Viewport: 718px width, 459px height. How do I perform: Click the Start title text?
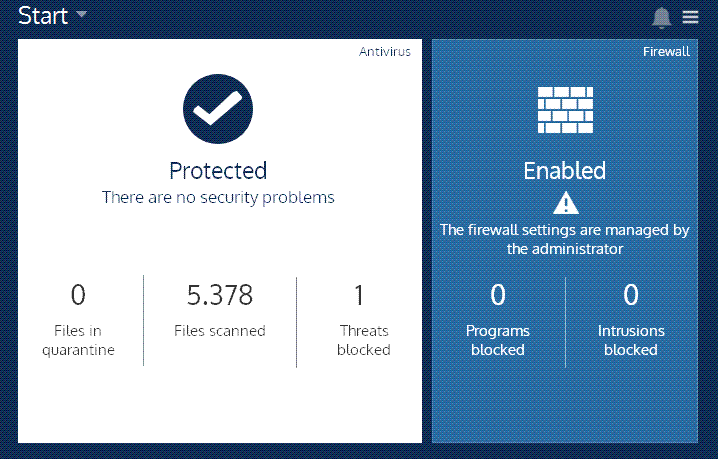click(x=43, y=16)
